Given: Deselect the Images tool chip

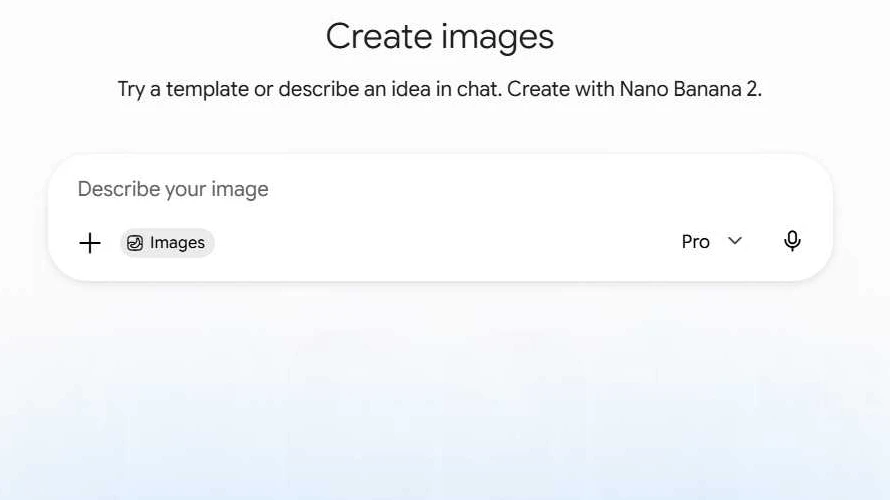Looking at the screenshot, I should pyautogui.click(x=167, y=243).
